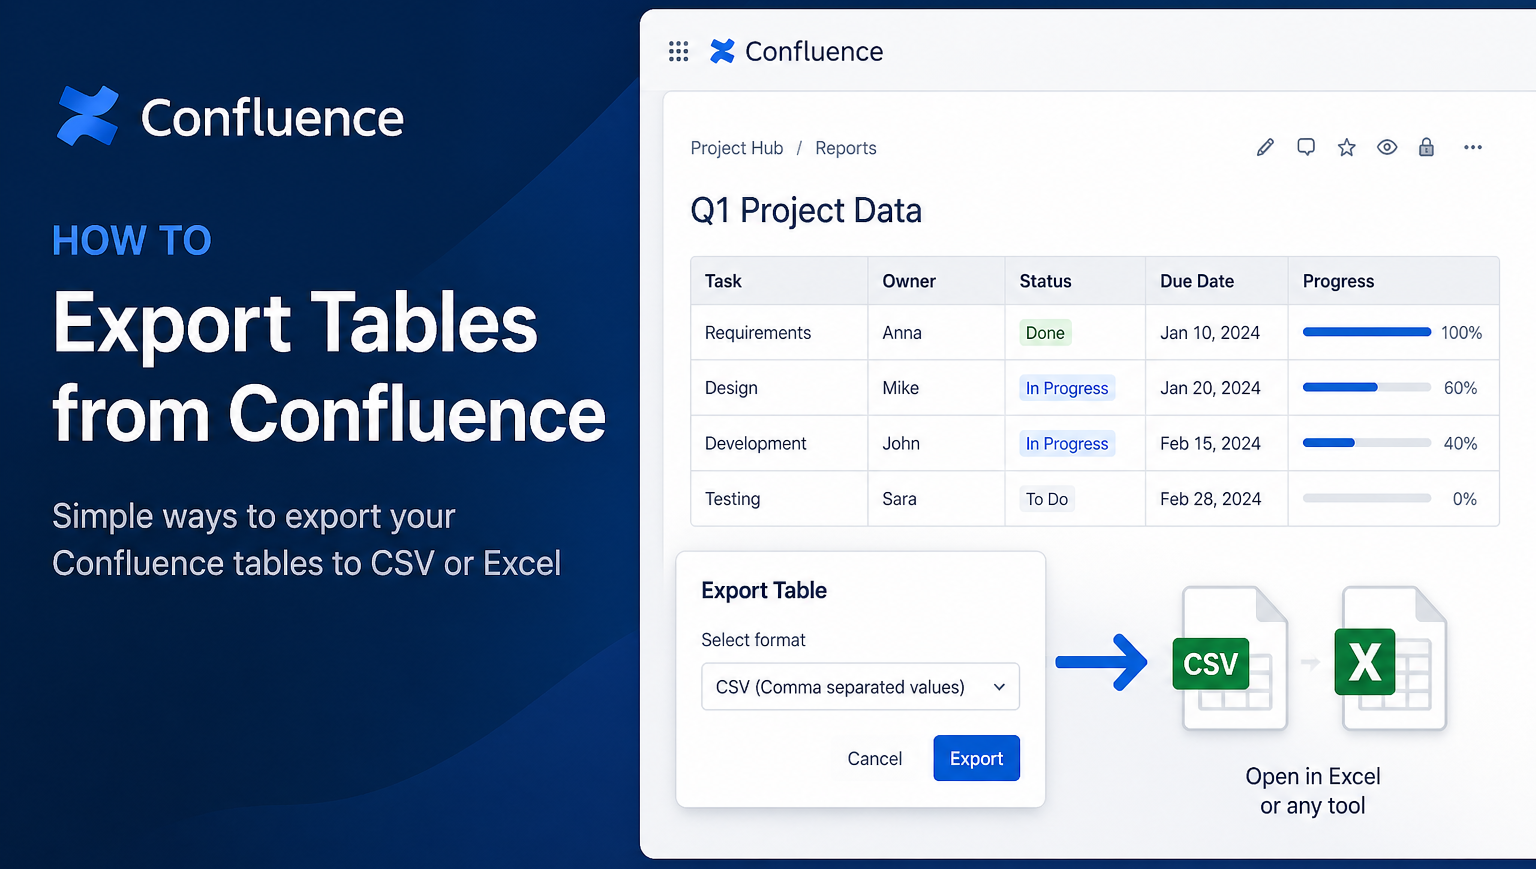This screenshot has width=1536, height=869.
Task: Click the Confluence logo in header
Action: (797, 51)
